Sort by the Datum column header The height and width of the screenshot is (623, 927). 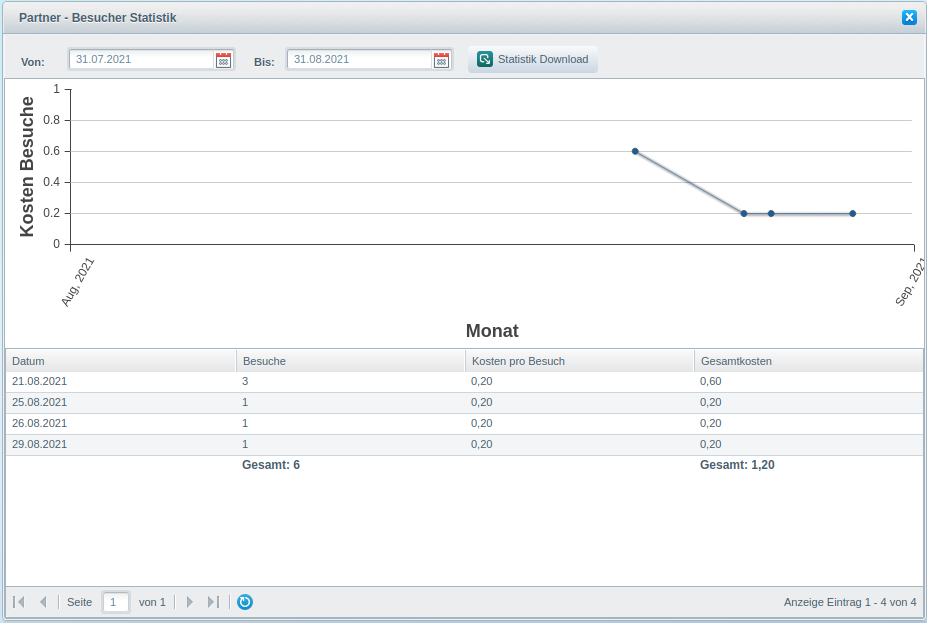coord(120,361)
